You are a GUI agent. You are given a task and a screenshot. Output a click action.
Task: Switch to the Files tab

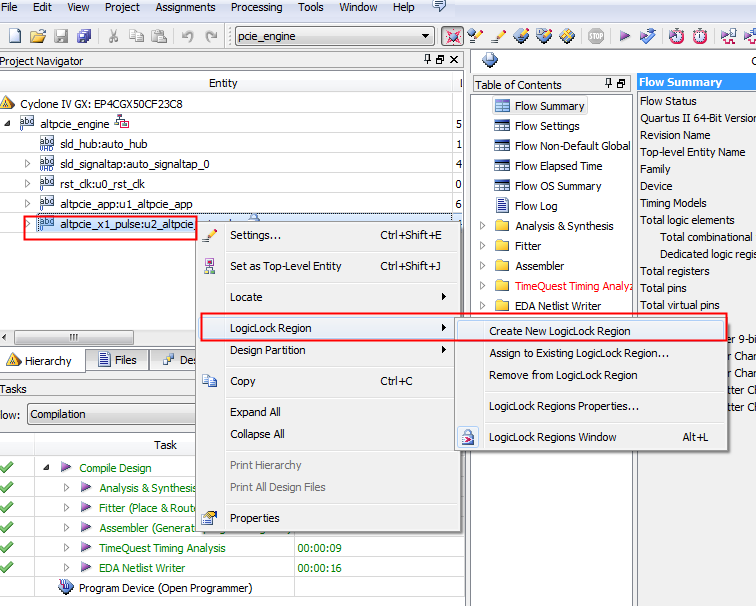pos(117,360)
